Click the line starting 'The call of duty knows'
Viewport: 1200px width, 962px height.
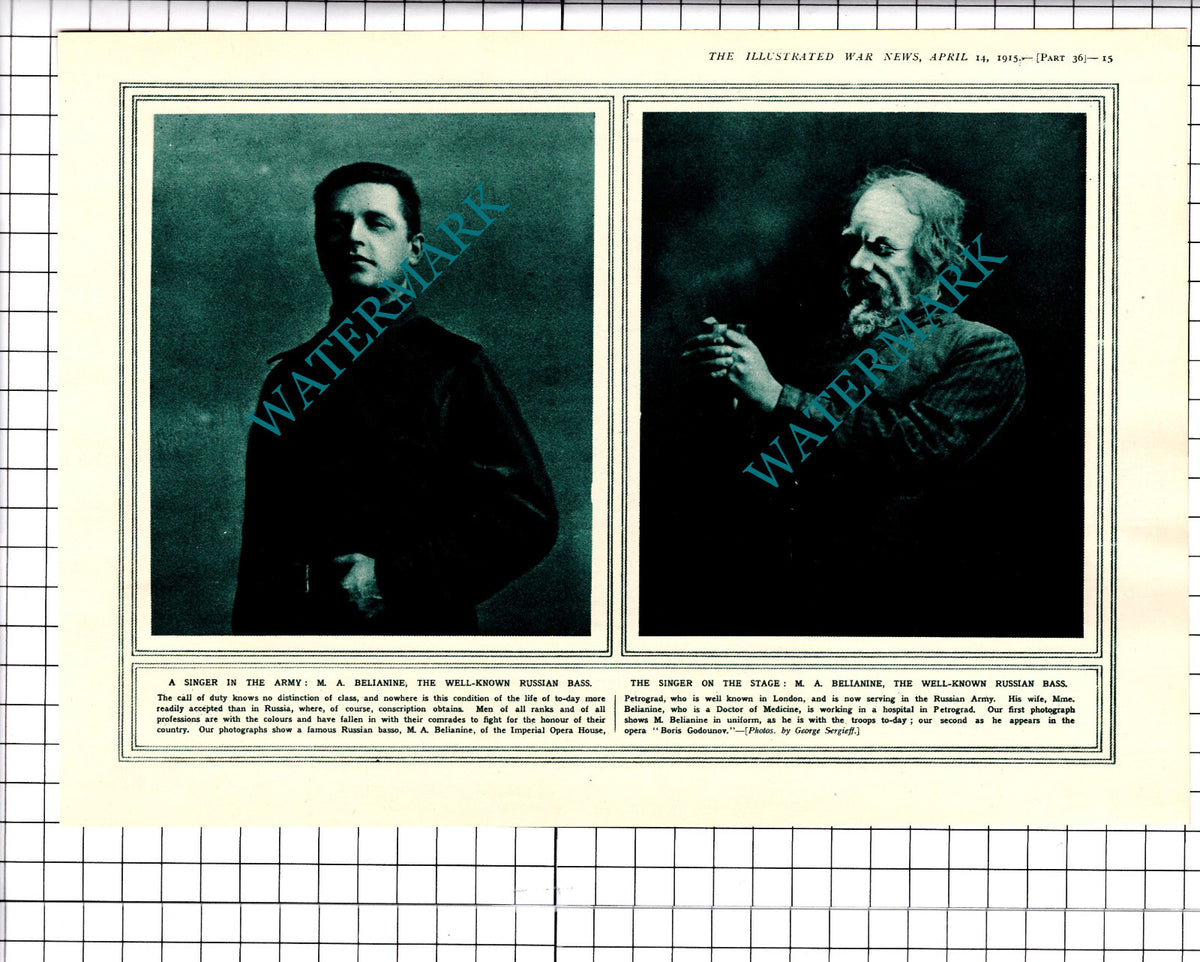click(381, 697)
